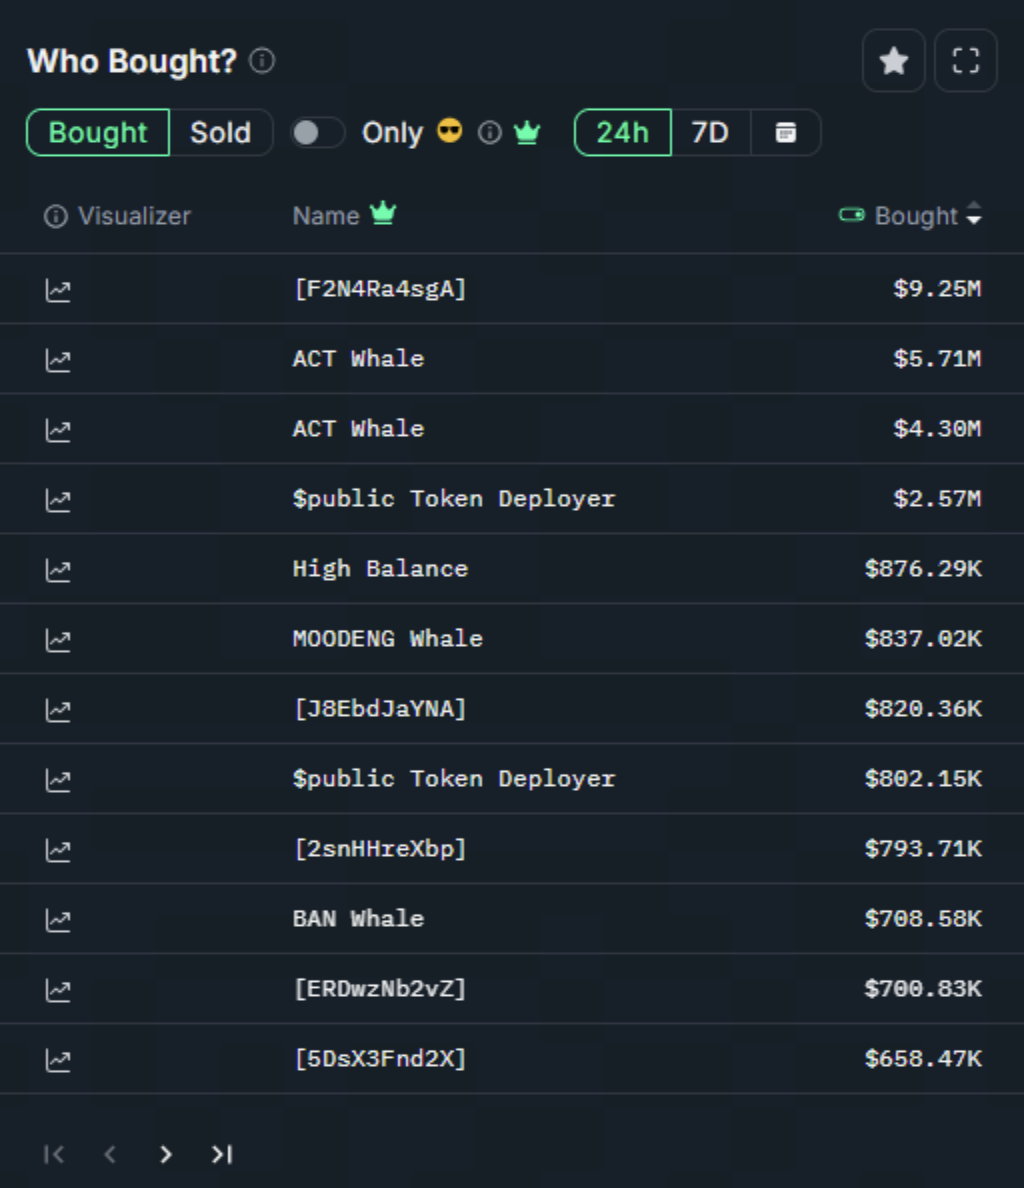Go to the next page

[166, 1155]
